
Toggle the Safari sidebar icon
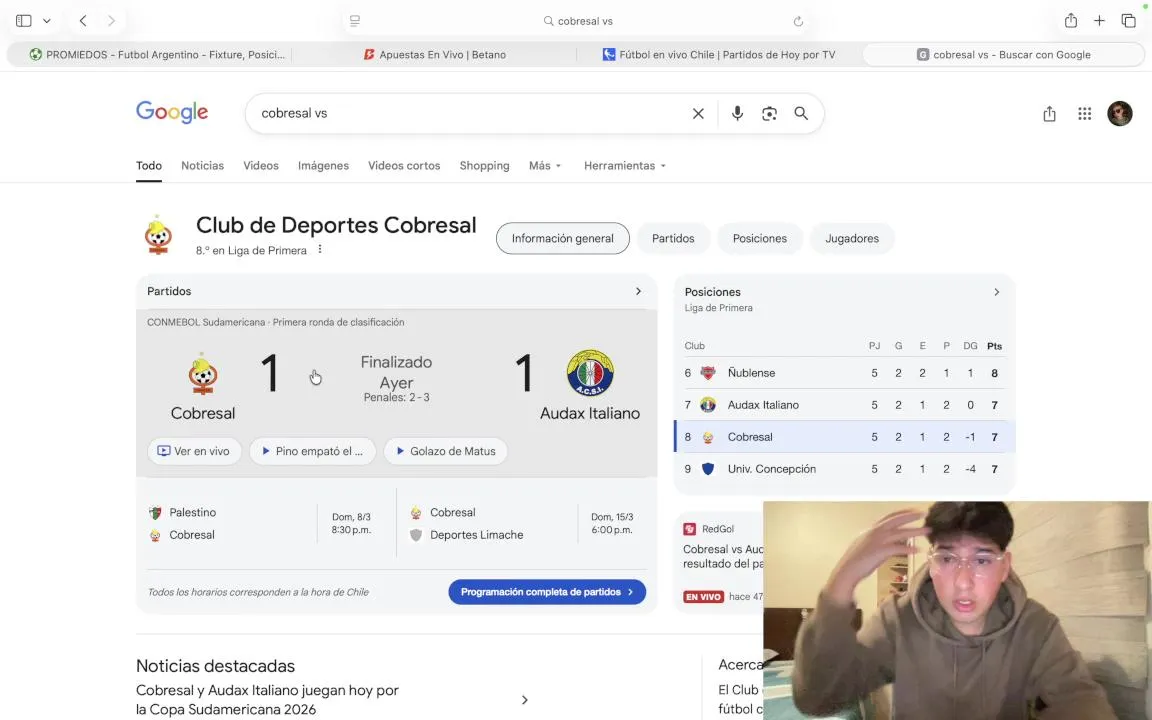[x=24, y=21]
